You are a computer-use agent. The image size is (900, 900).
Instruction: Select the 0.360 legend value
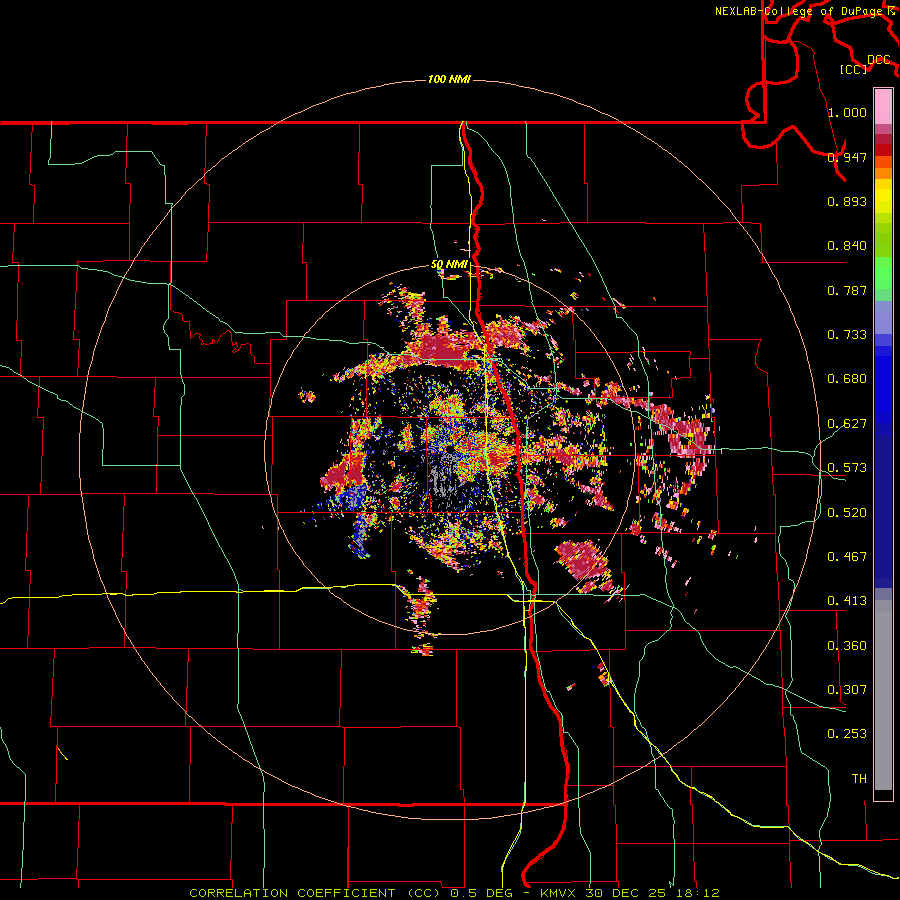click(x=847, y=646)
